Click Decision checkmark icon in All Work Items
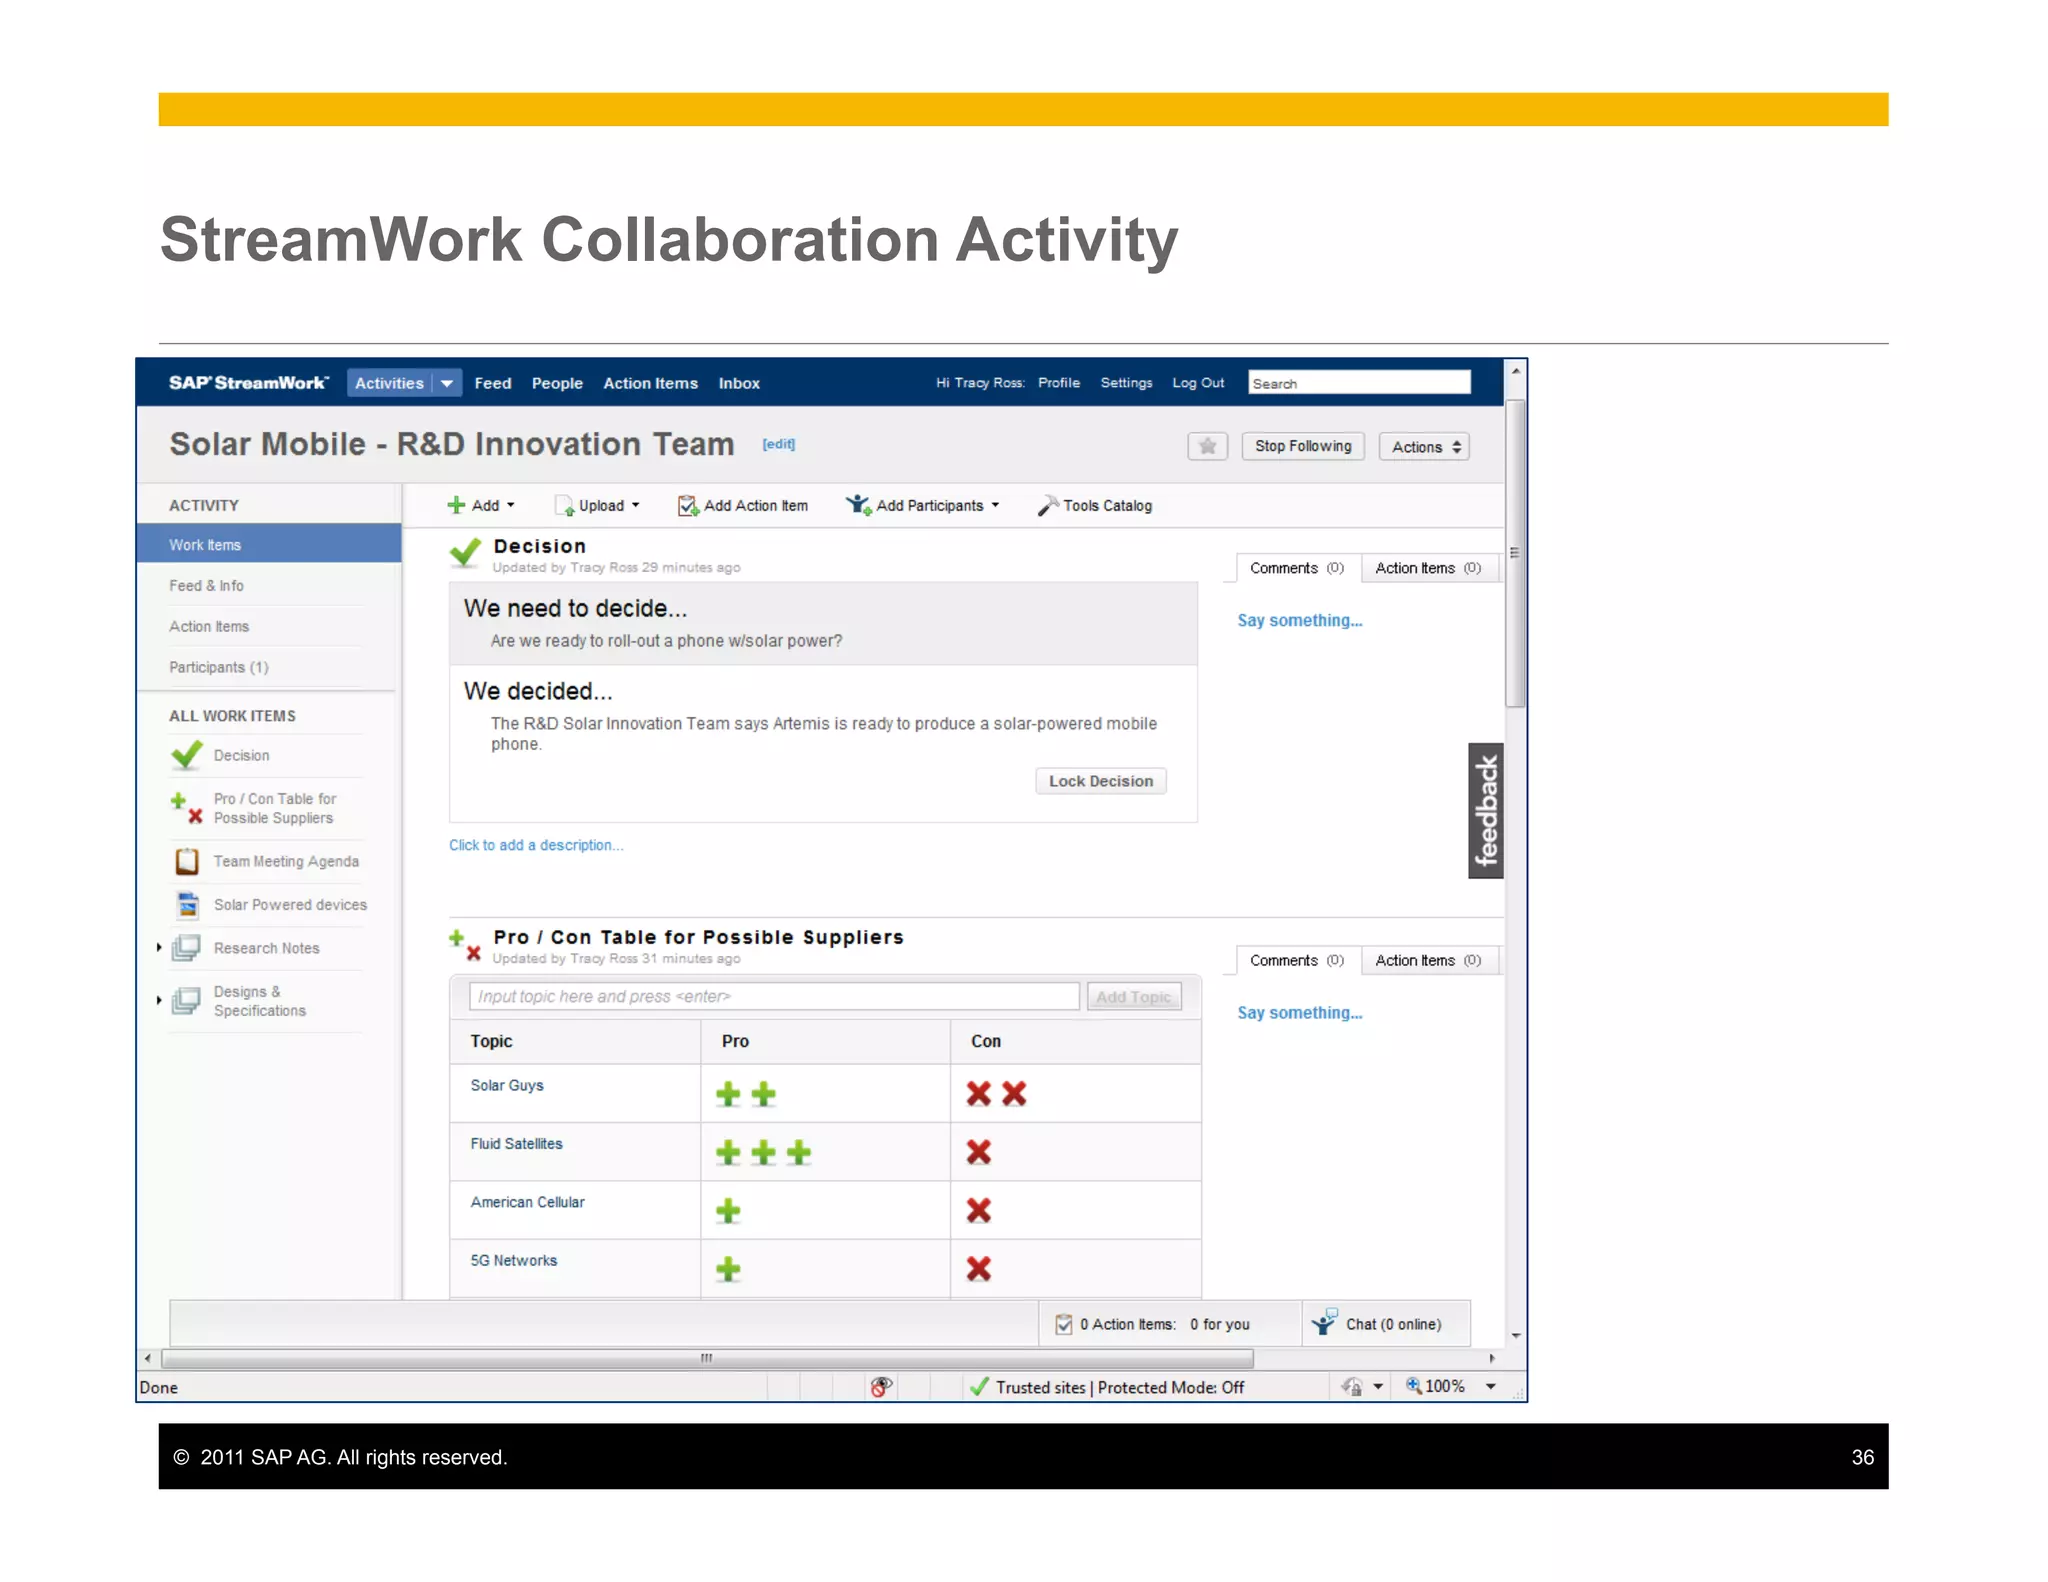Viewport: 2048px width, 1582px height. (187, 755)
